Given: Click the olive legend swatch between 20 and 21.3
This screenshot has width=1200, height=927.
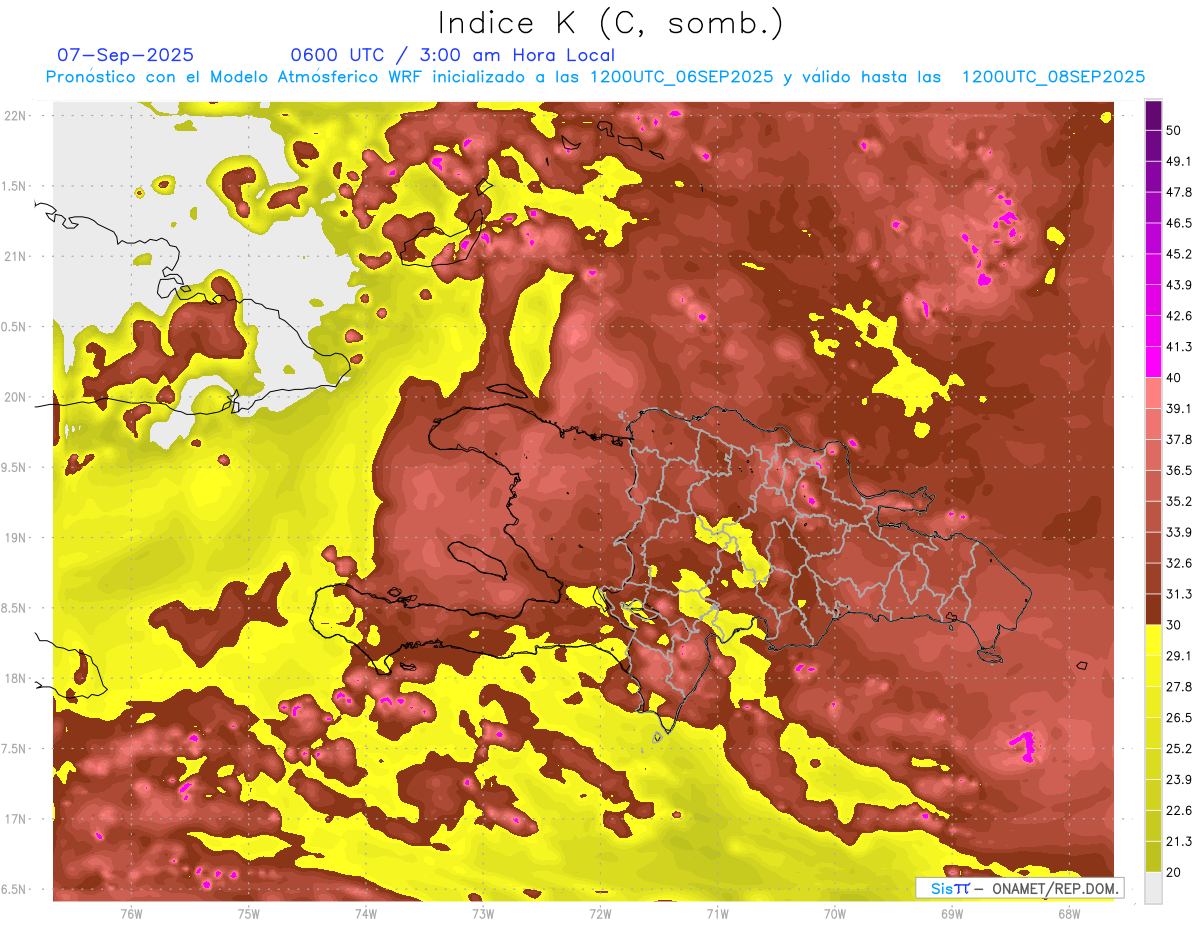Looking at the screenshot, I should pyautogui.click(x=1153, y=858).
